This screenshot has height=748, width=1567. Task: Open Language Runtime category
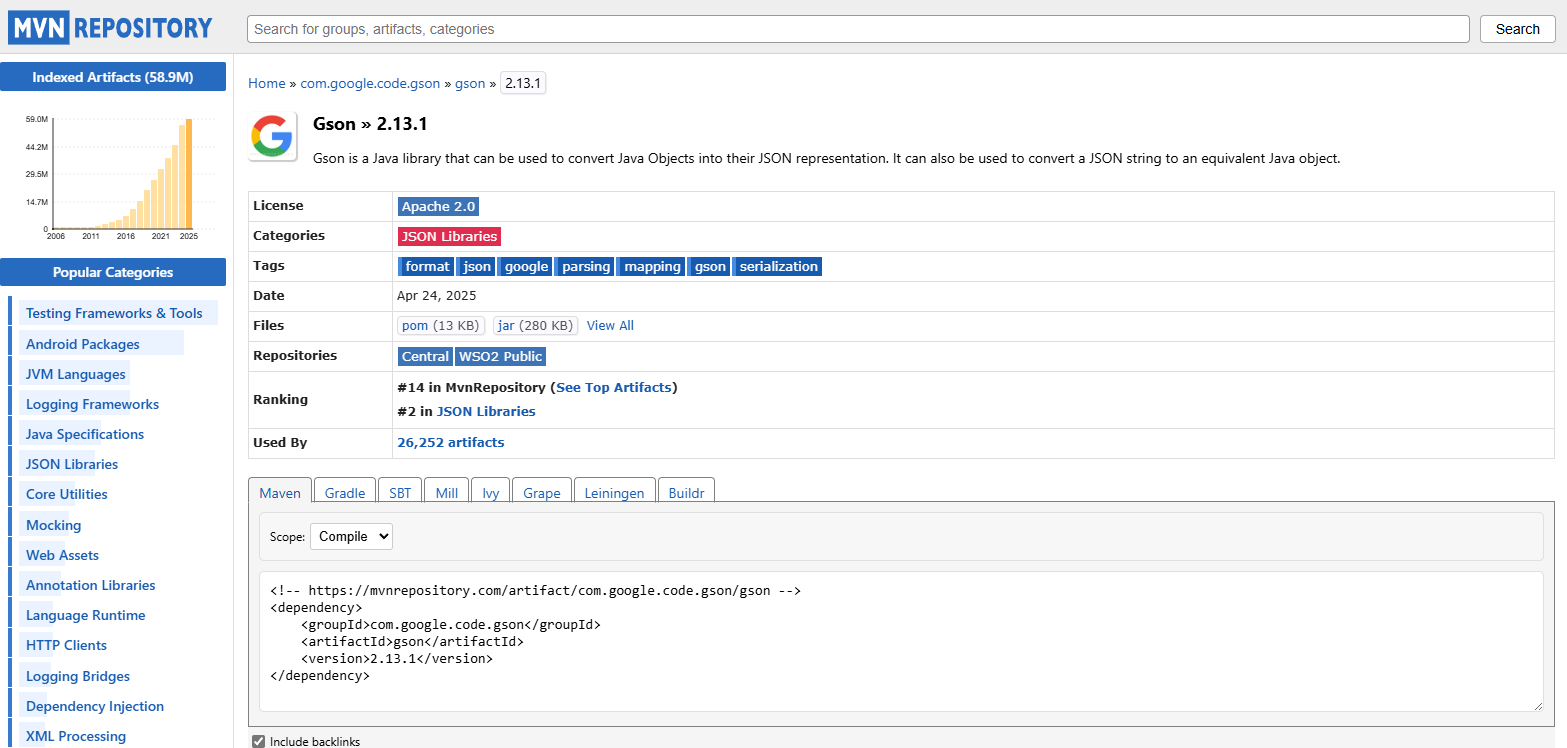click(86, 615)
